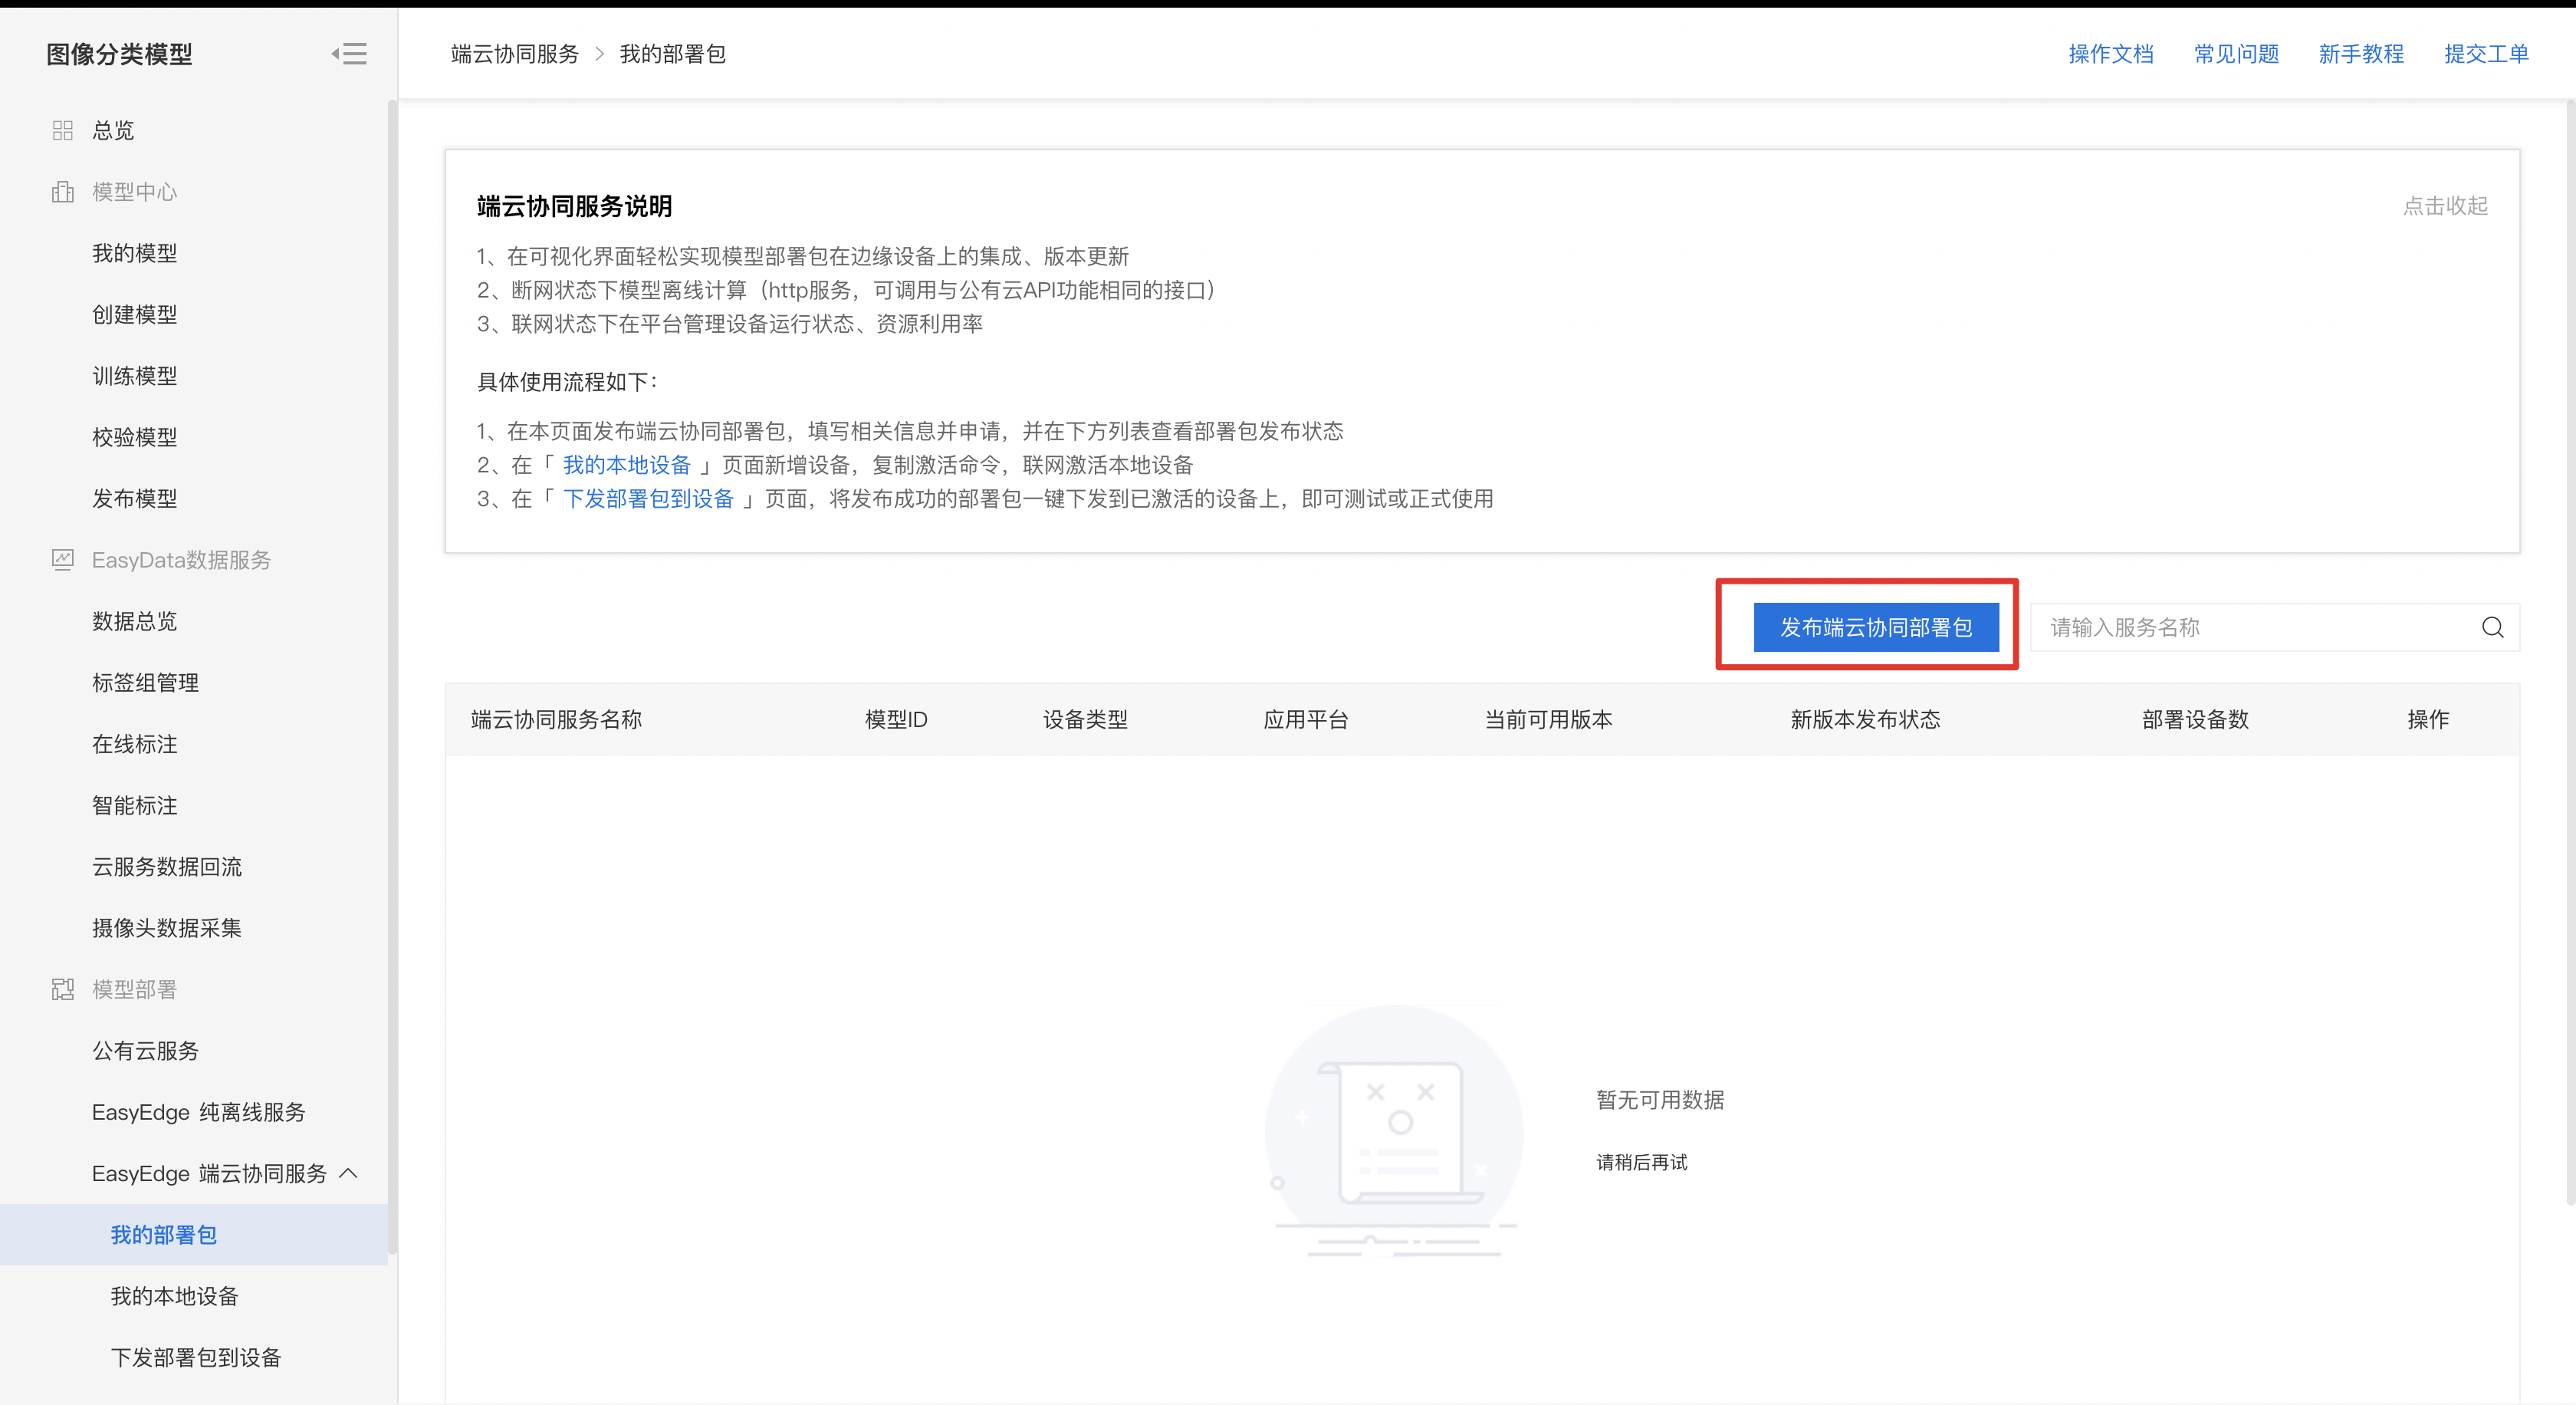2576x1405 pixels.
Task: Open EasyEdge 纯离线服务
Action: pos(199,1112)
